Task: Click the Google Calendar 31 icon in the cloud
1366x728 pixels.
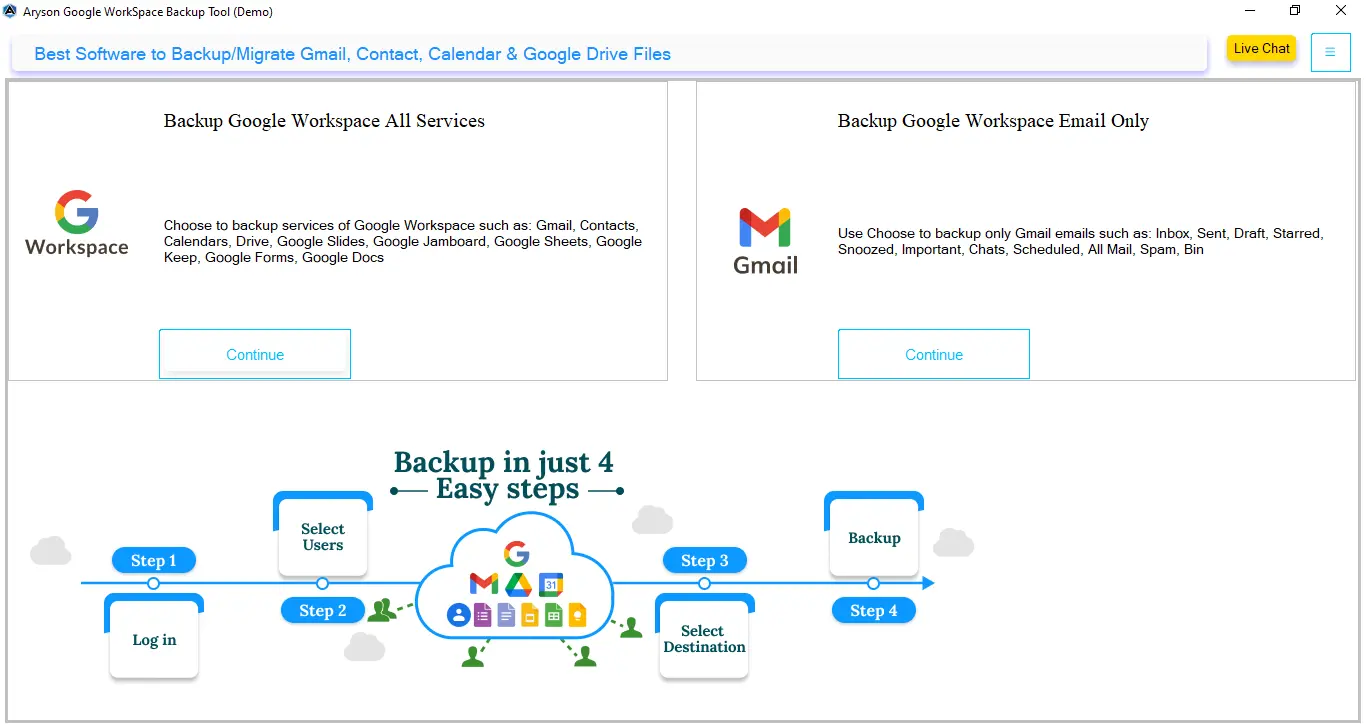Action: pyautogui.click(x=551, y=584)
